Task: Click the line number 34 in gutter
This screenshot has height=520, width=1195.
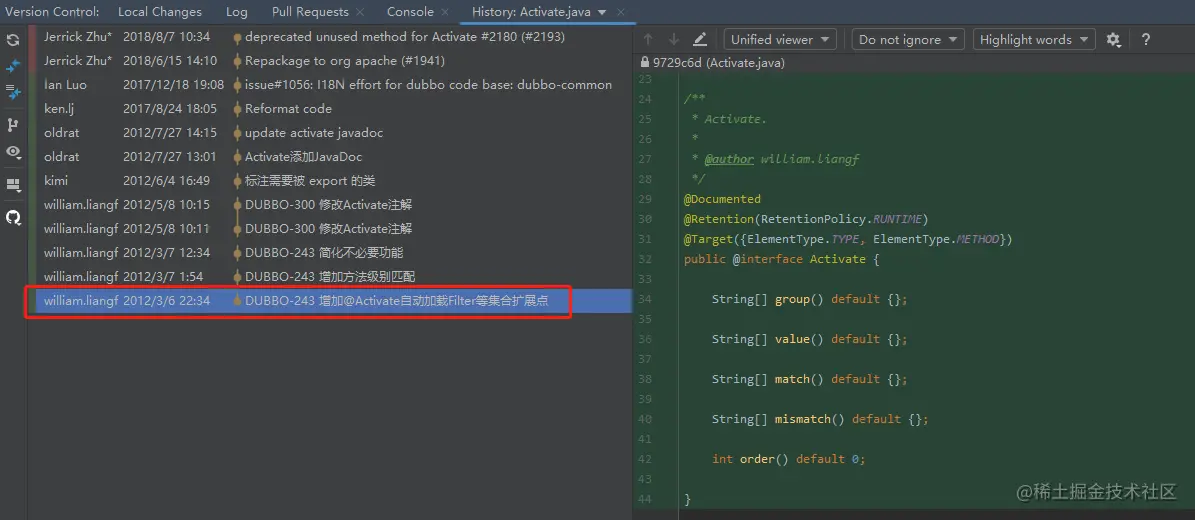Action: 645,299
